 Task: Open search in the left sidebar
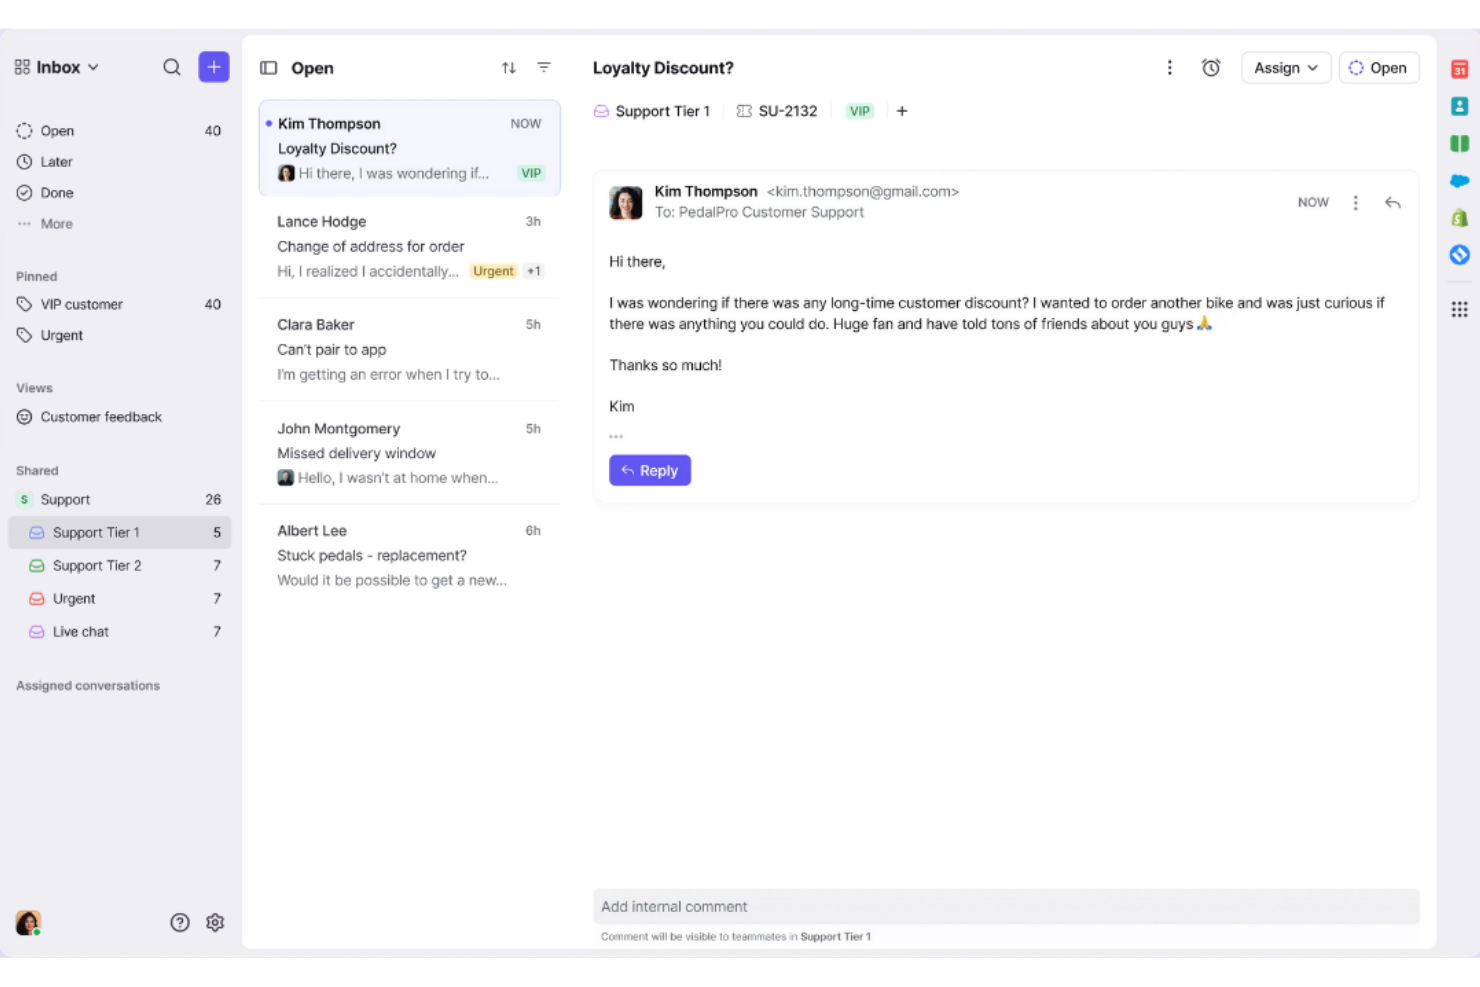(172, 67)
